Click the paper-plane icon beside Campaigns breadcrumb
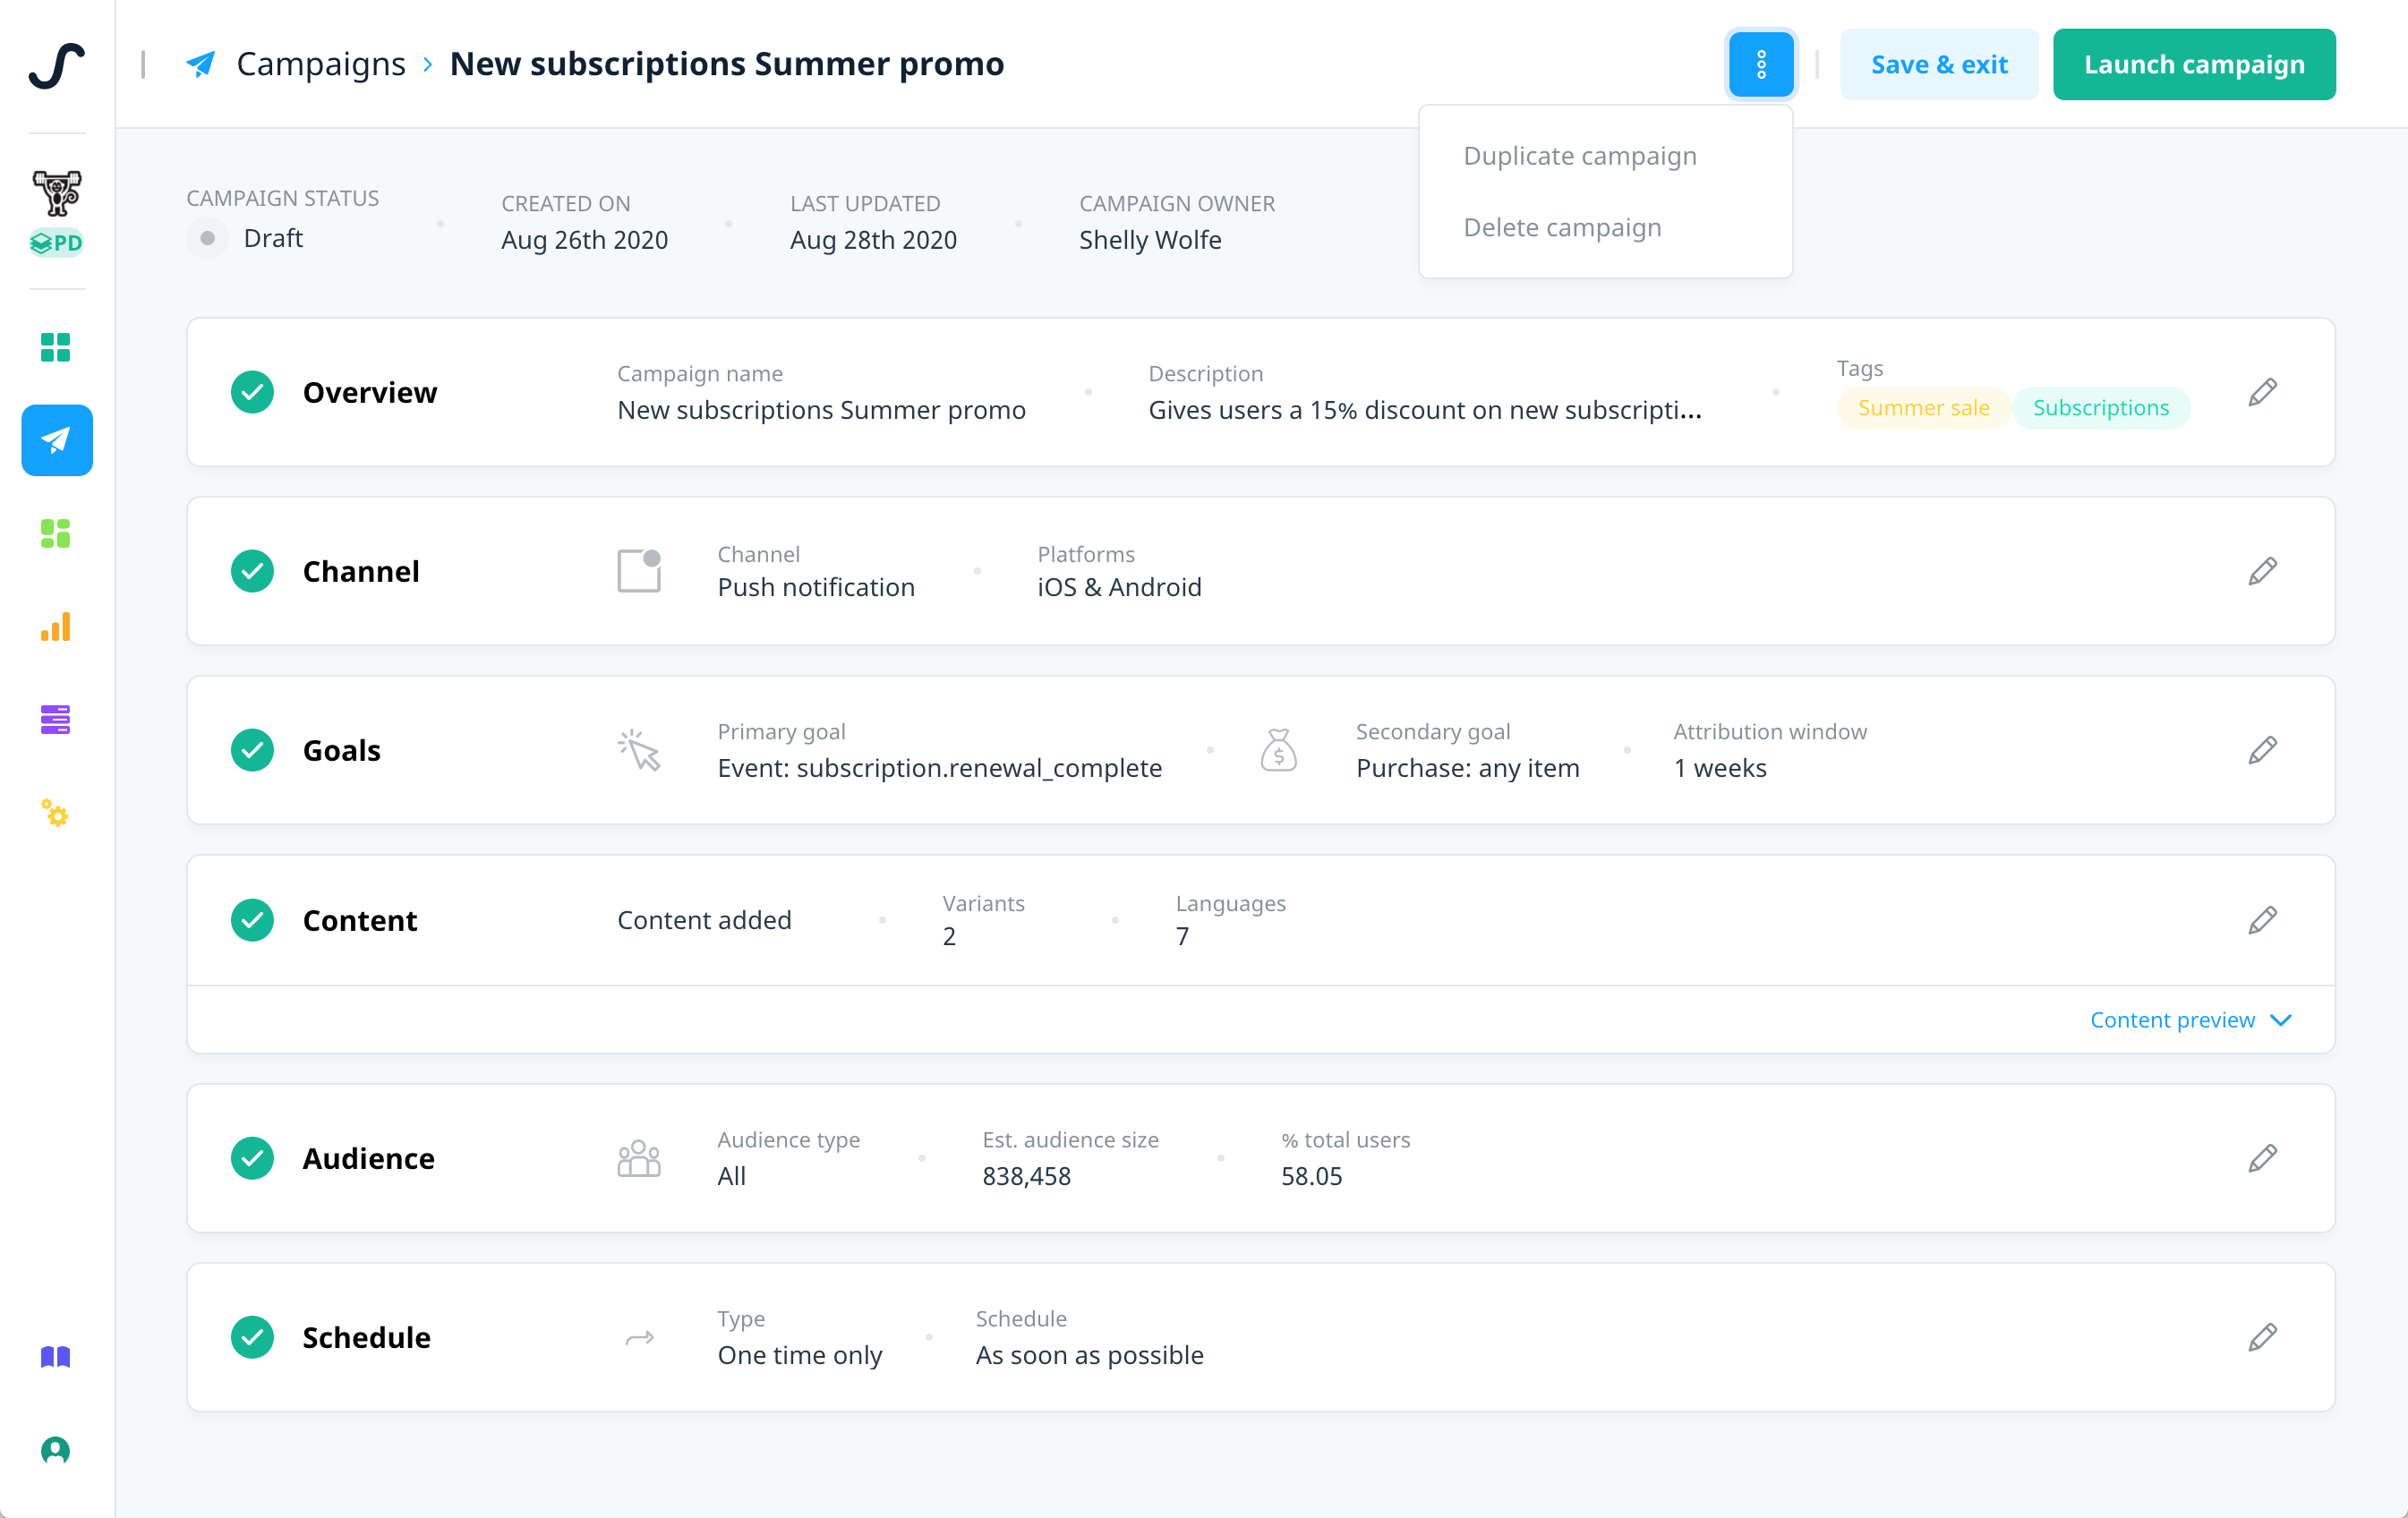The height and width of the screenshot is (1518, 2408). tap(201, 64)
